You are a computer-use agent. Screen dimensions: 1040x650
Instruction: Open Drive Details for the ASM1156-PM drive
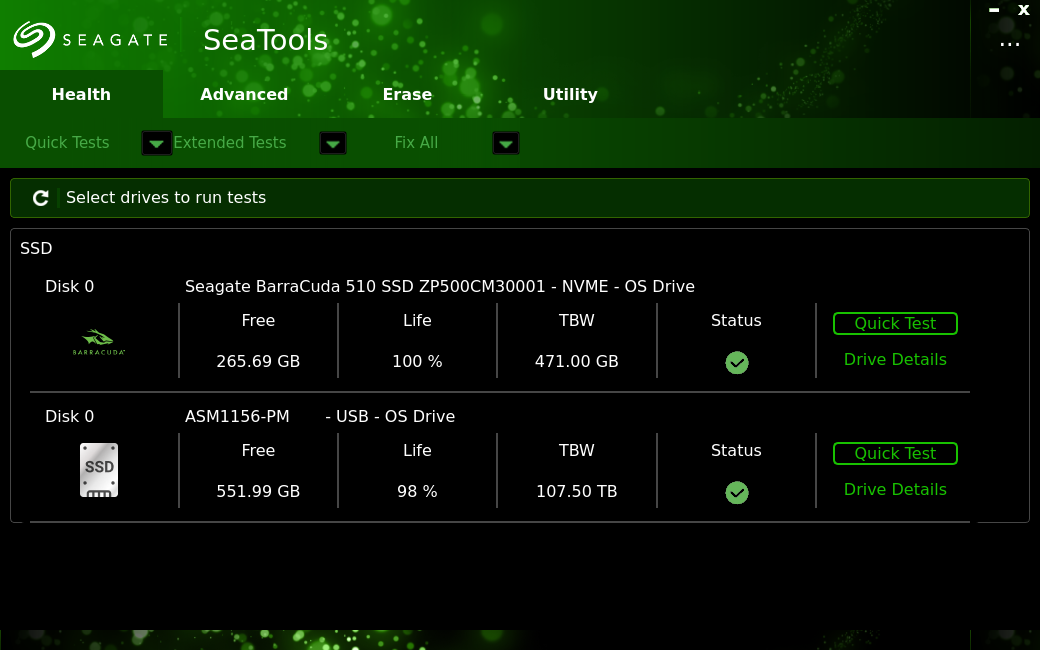895,490
